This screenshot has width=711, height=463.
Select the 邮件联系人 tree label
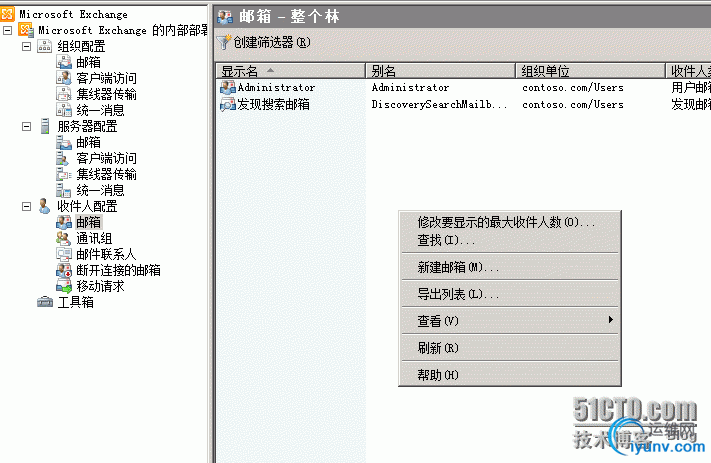coord(106,254)
